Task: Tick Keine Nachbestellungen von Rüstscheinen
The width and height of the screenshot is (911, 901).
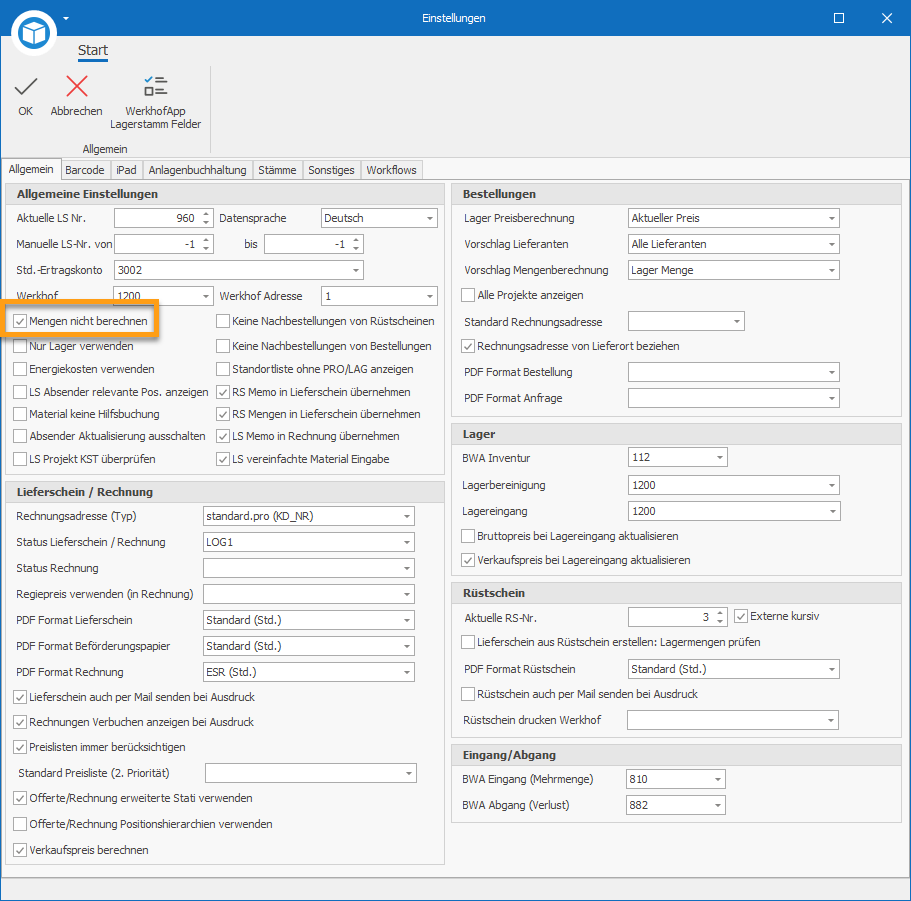Action: coord(223,321)
